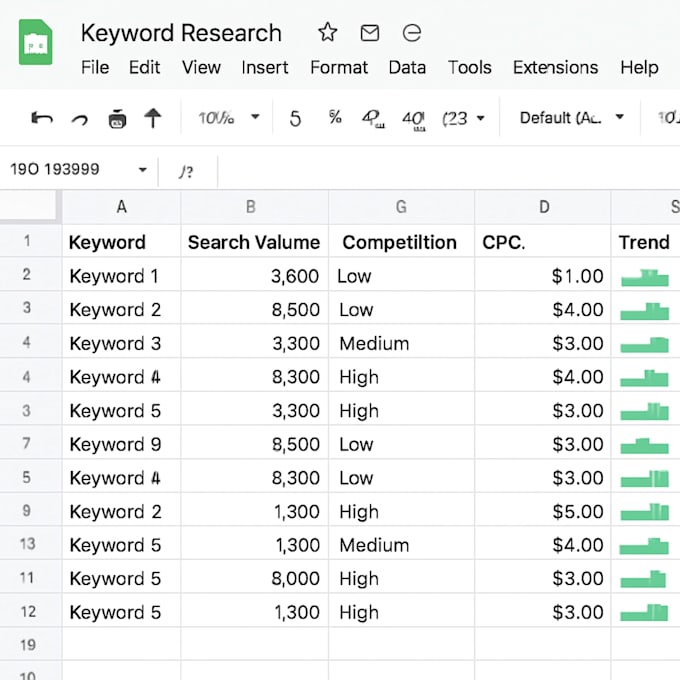Click the 'Competiltion' header cell
Screen dimensions: 680x680
click(x=402, y=241)
